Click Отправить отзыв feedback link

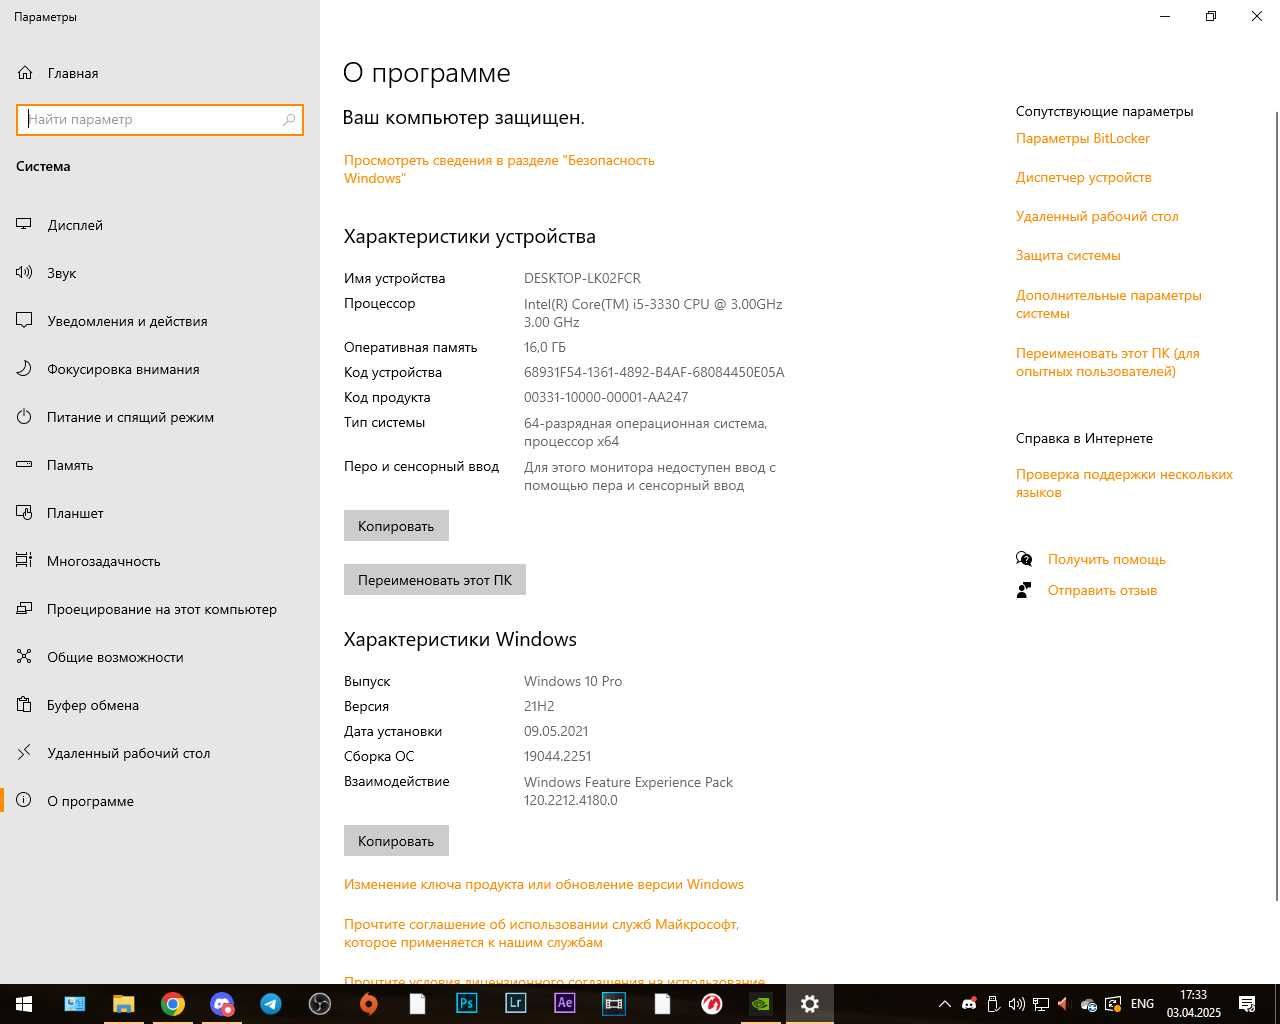click(1102, 590)
